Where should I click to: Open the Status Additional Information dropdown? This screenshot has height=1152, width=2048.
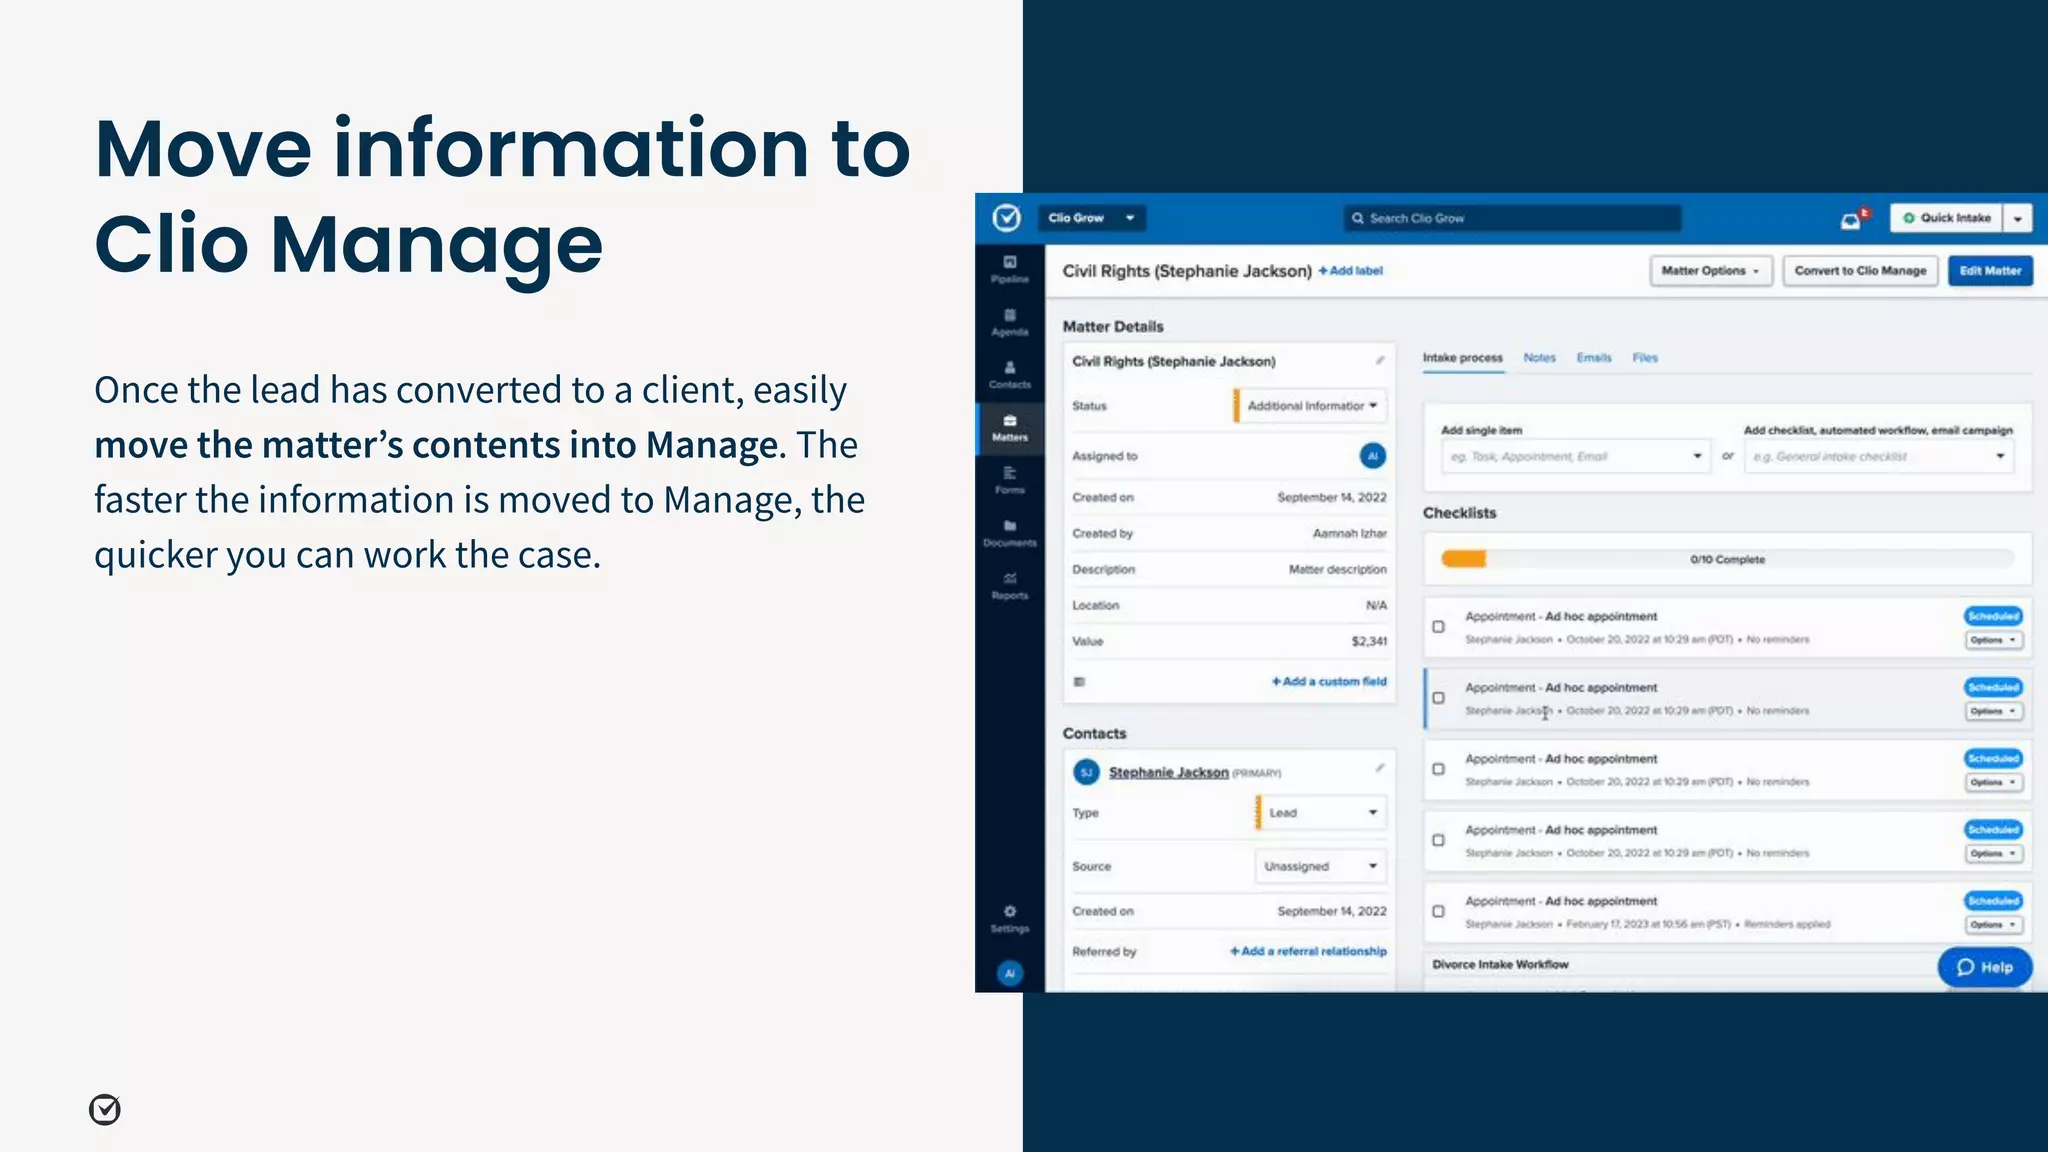[x=1311, y=406]
